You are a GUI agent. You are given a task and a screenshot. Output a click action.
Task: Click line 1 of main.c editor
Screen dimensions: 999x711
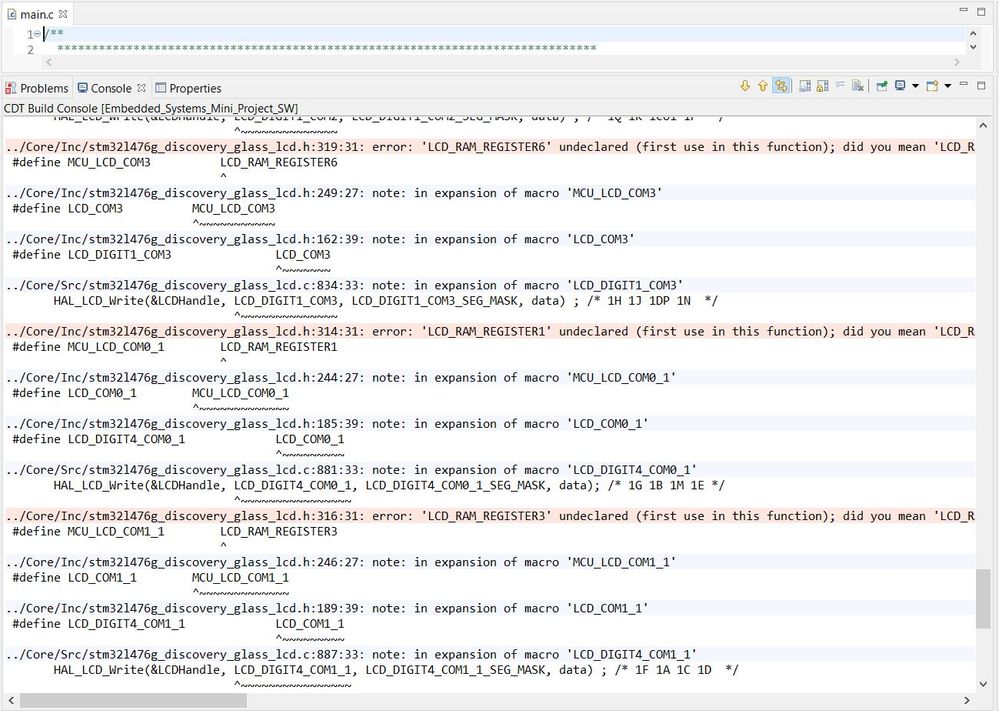pyautogui.click(x=503, y=34)
